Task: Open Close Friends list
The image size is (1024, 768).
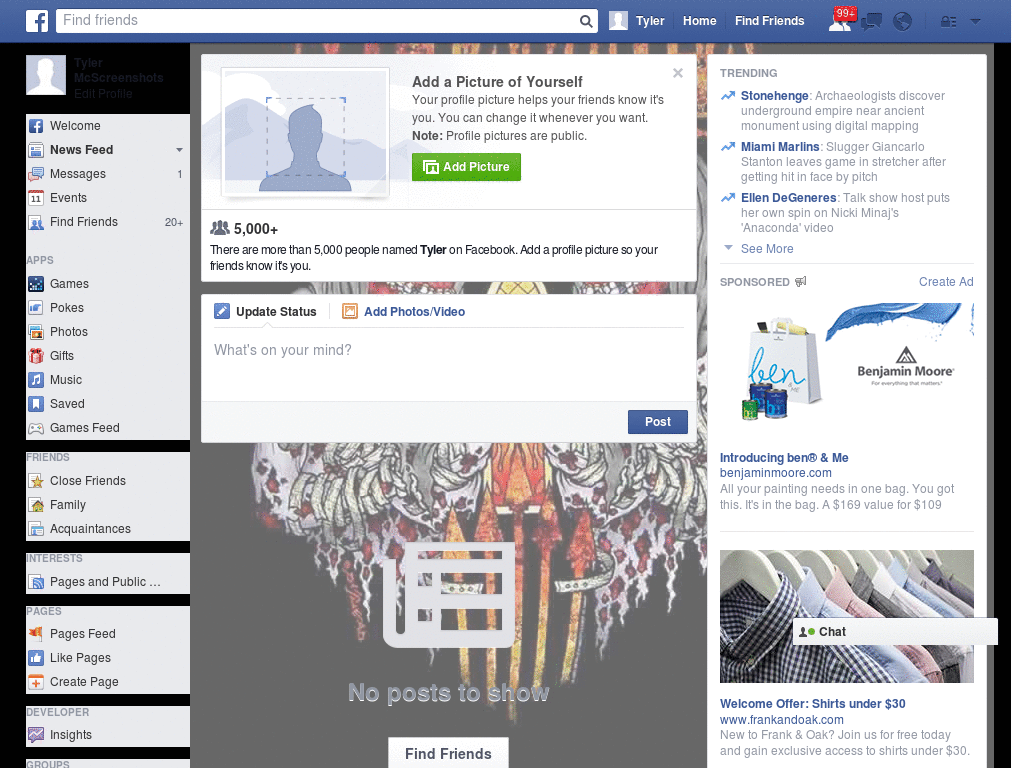Action: [x=108, y=481]
